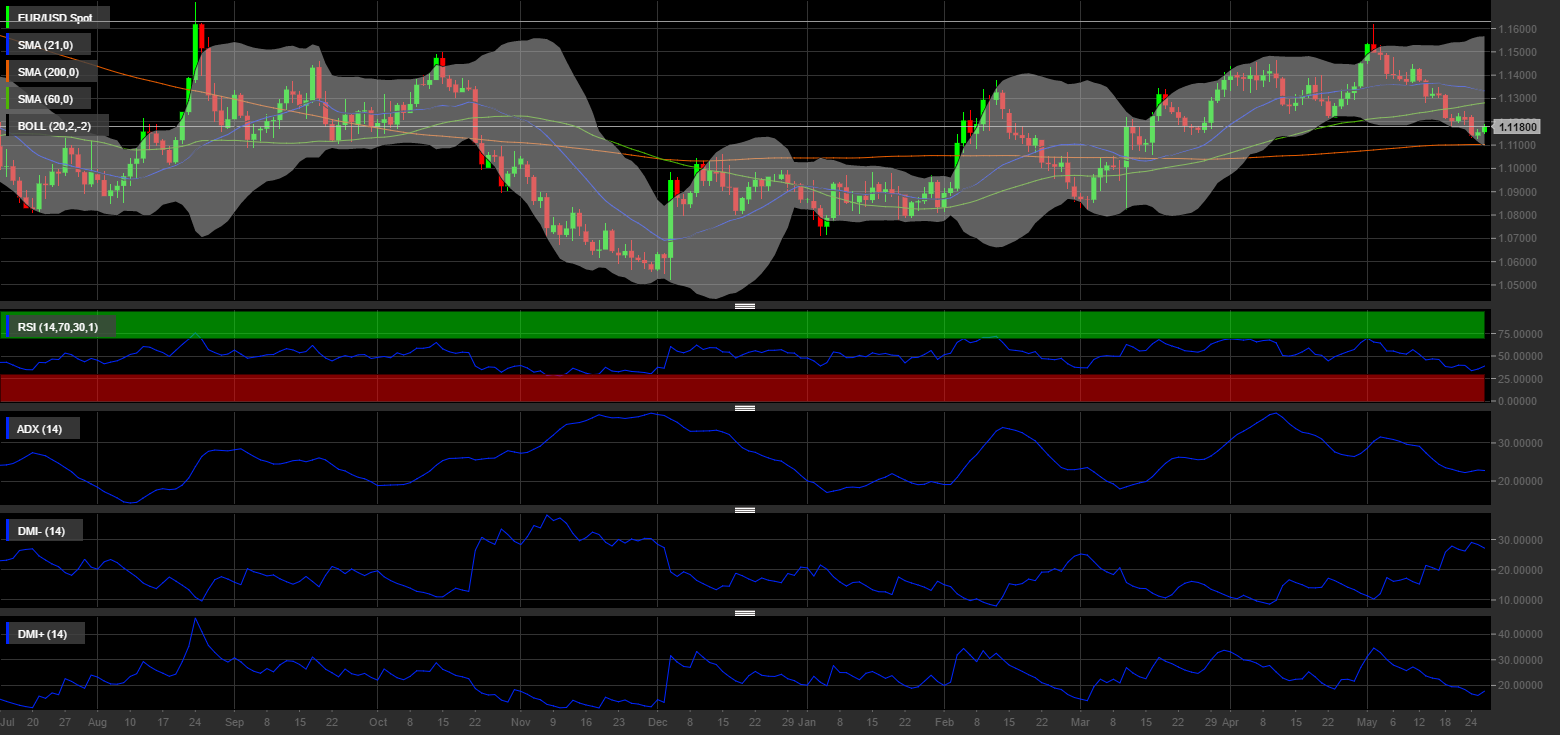Click divider handle between price chart and RSI
1560x735 pixels.
(745, 306)
